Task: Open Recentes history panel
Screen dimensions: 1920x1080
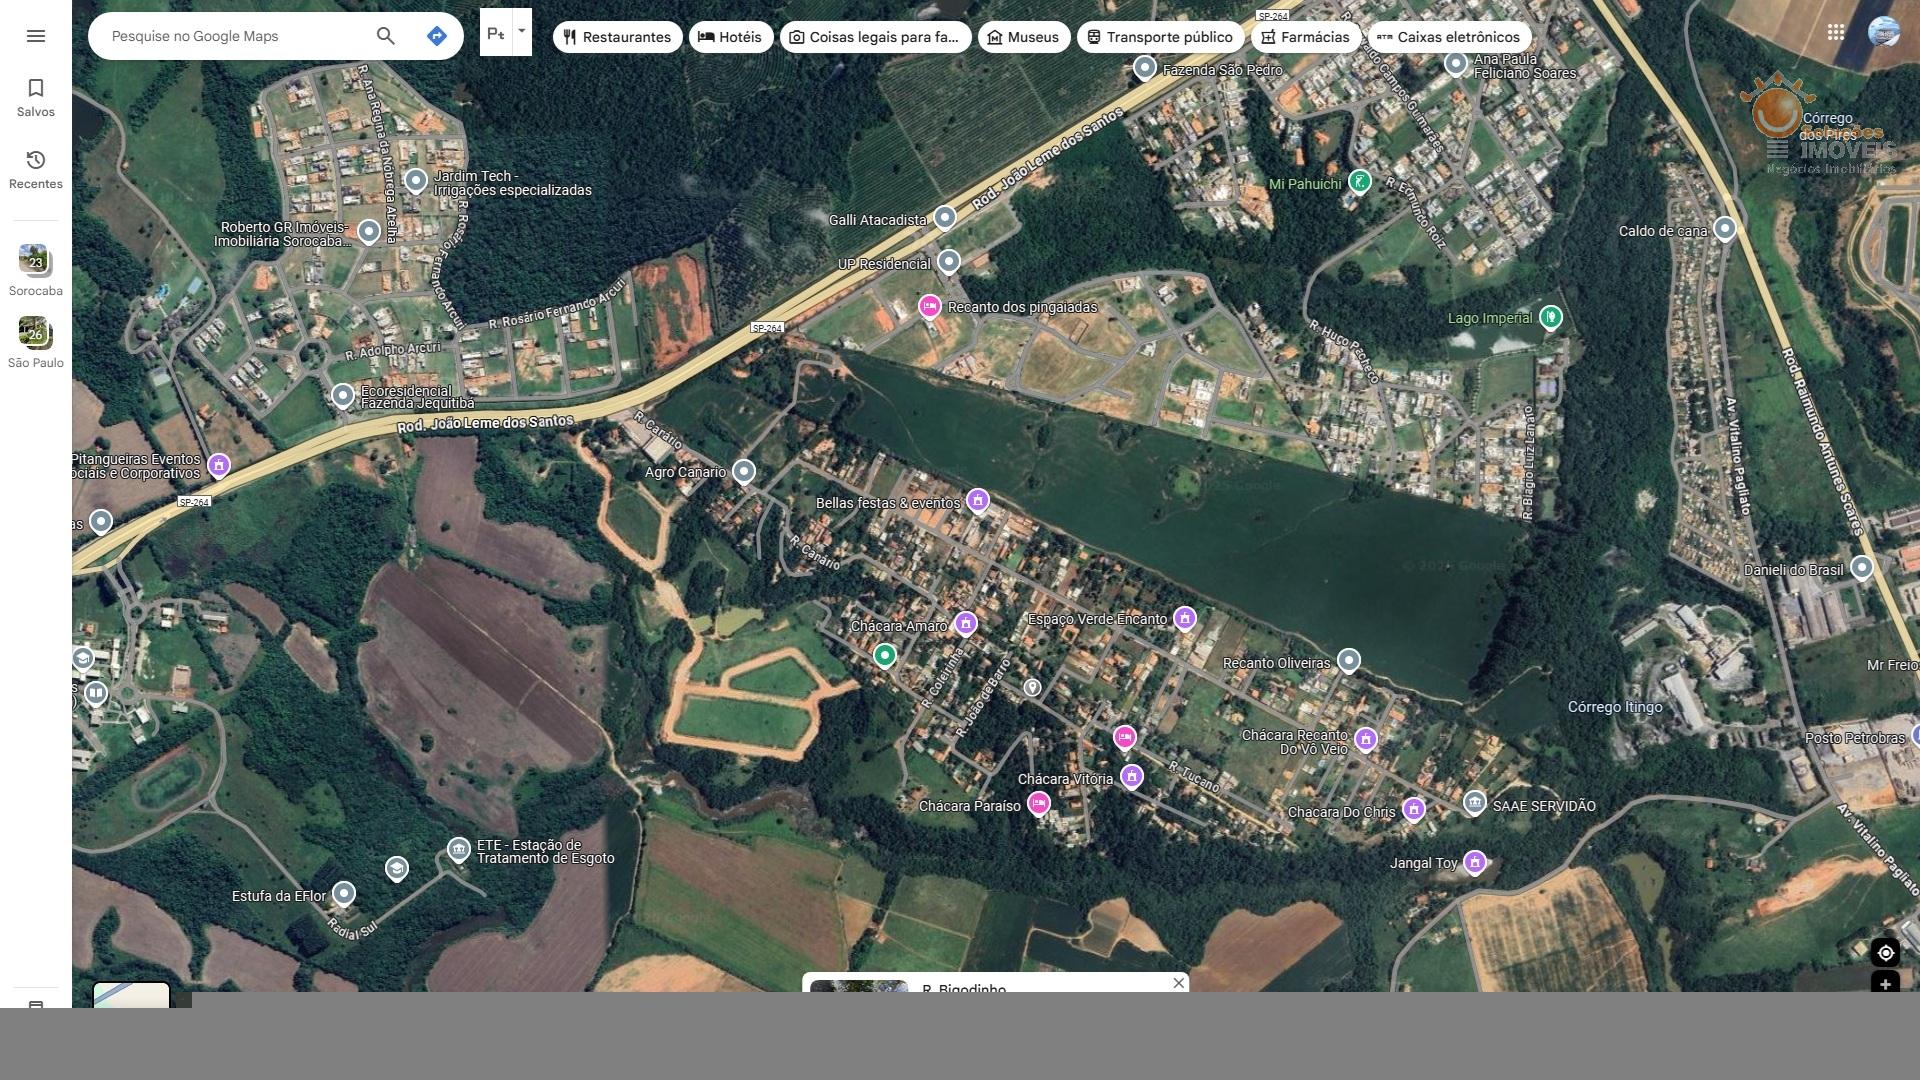Action: coord(36,170)
